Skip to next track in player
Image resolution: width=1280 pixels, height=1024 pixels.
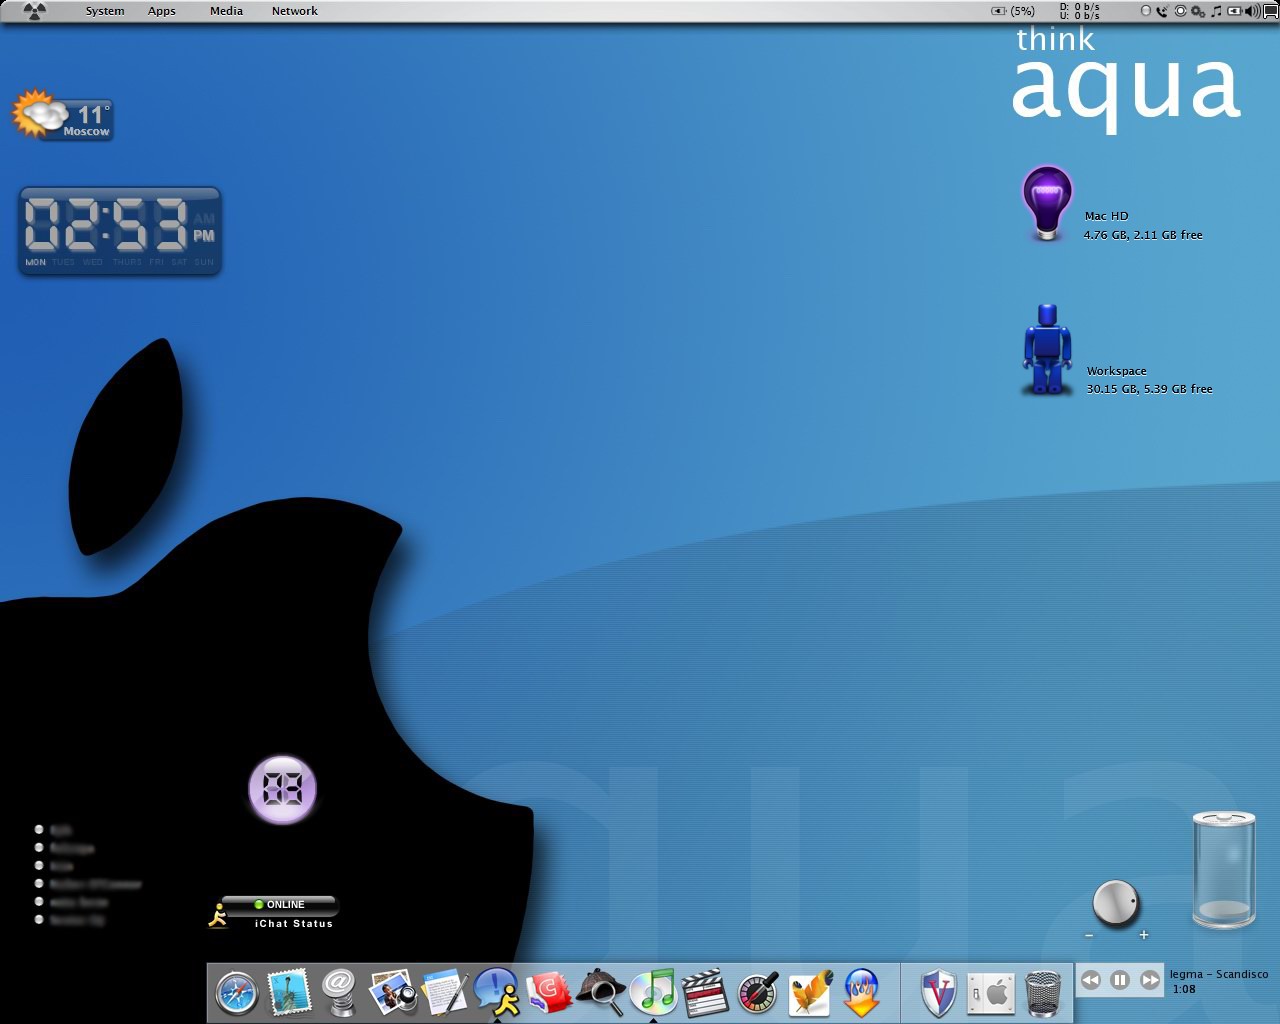pyautogui.click(x=1150, y=980)
